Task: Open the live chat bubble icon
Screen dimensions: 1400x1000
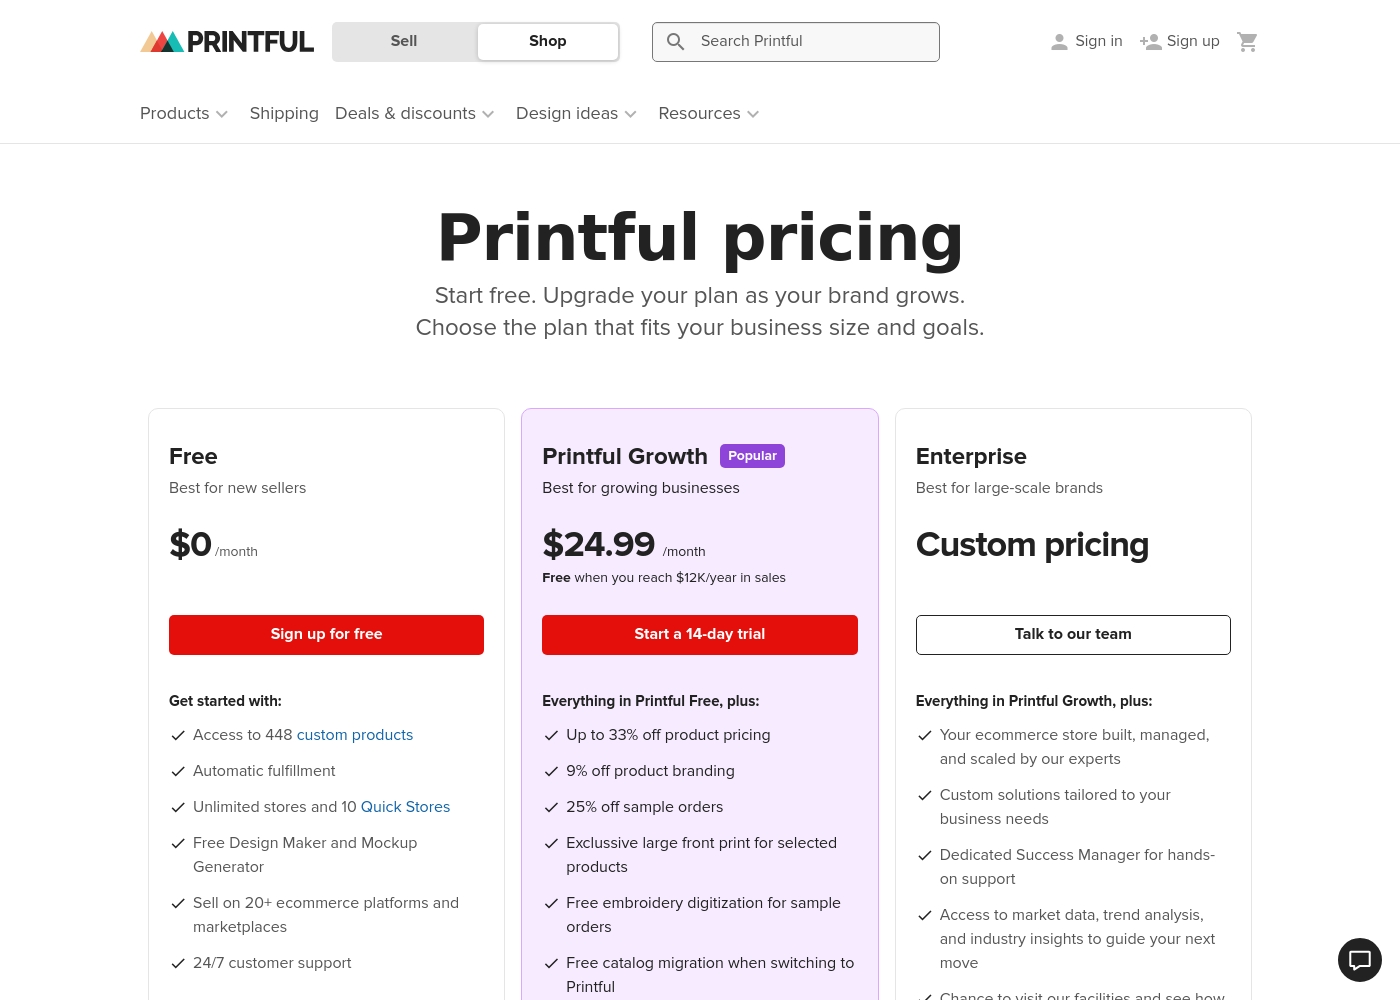Action: pos(1360,960)
